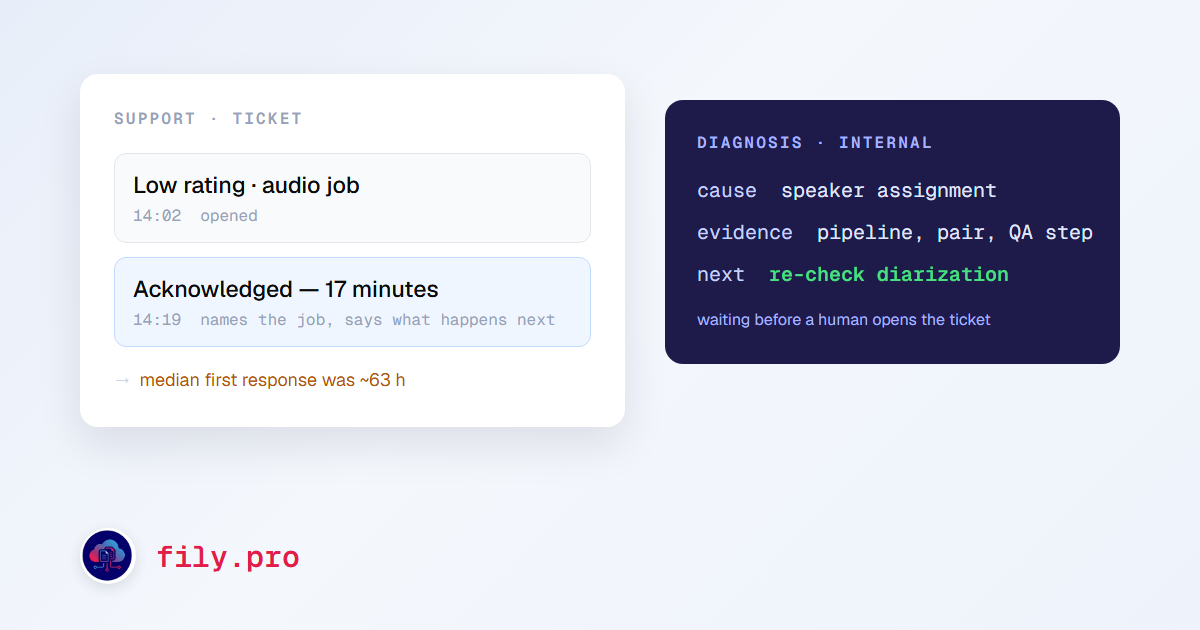Click 'pipeline, pair, QA step' evidence text
This screenshot has width=1200, height=630.
pos(955,232)
